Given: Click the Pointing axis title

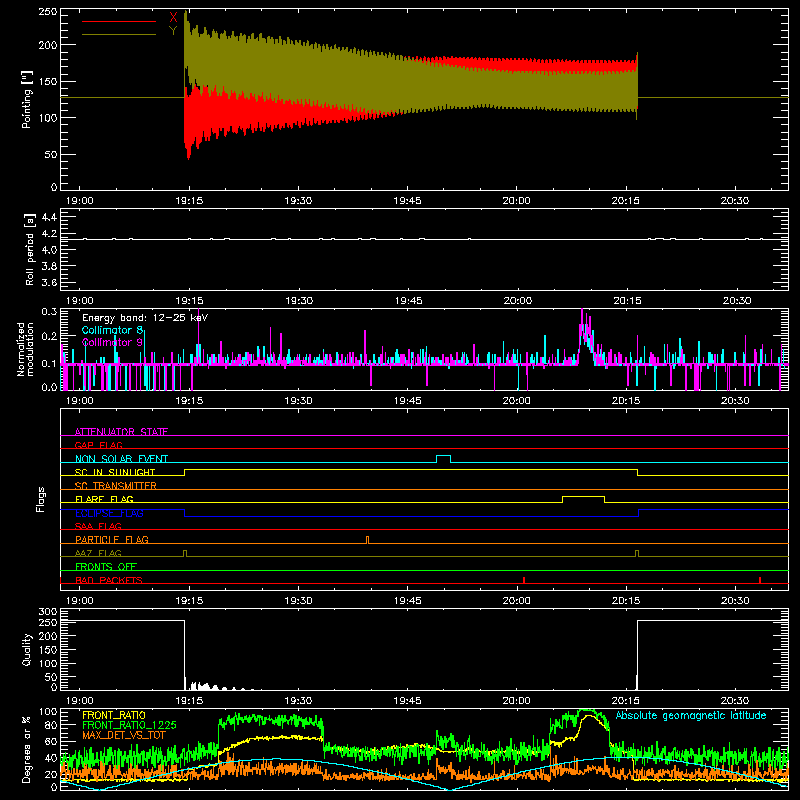Looking at the screenshot, I should tap(27, 99).
